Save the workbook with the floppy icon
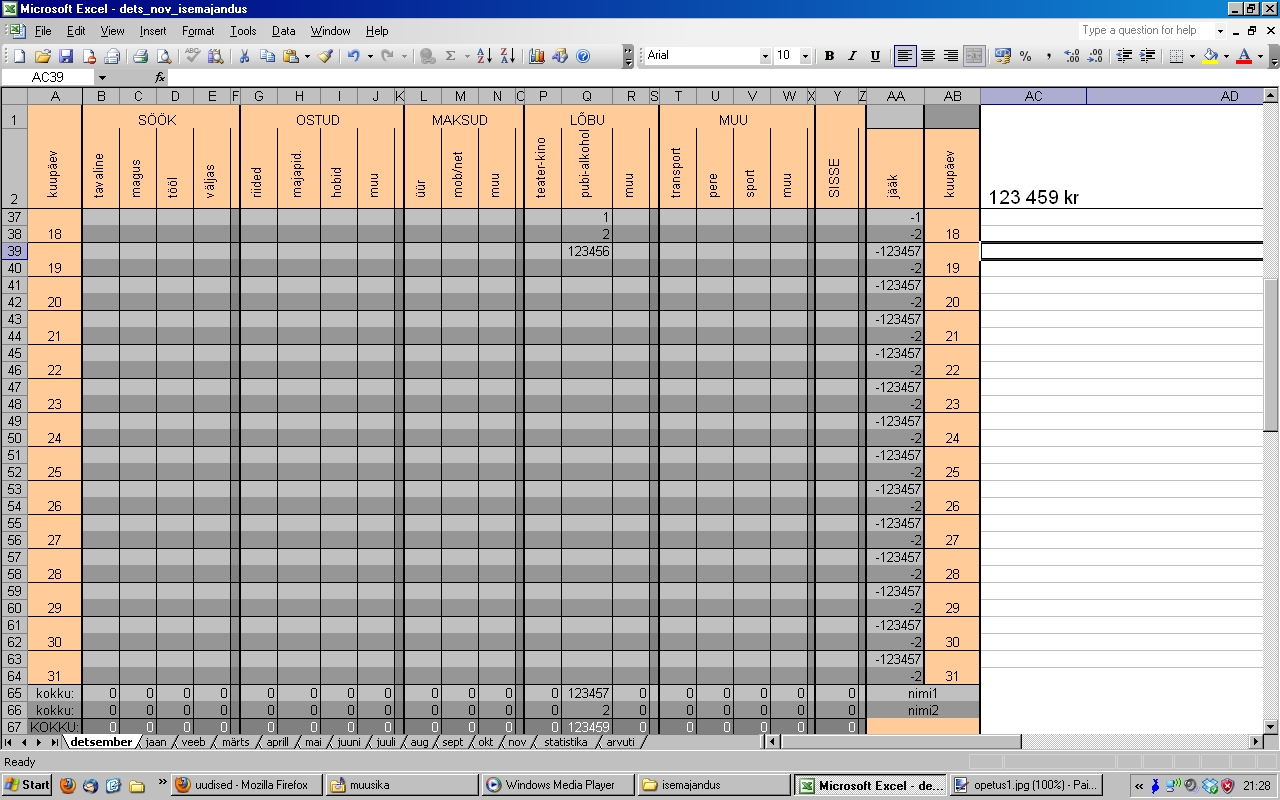The width and height of the screenshot is (1280, 800). pyautogui.click(x=65, y=56)
